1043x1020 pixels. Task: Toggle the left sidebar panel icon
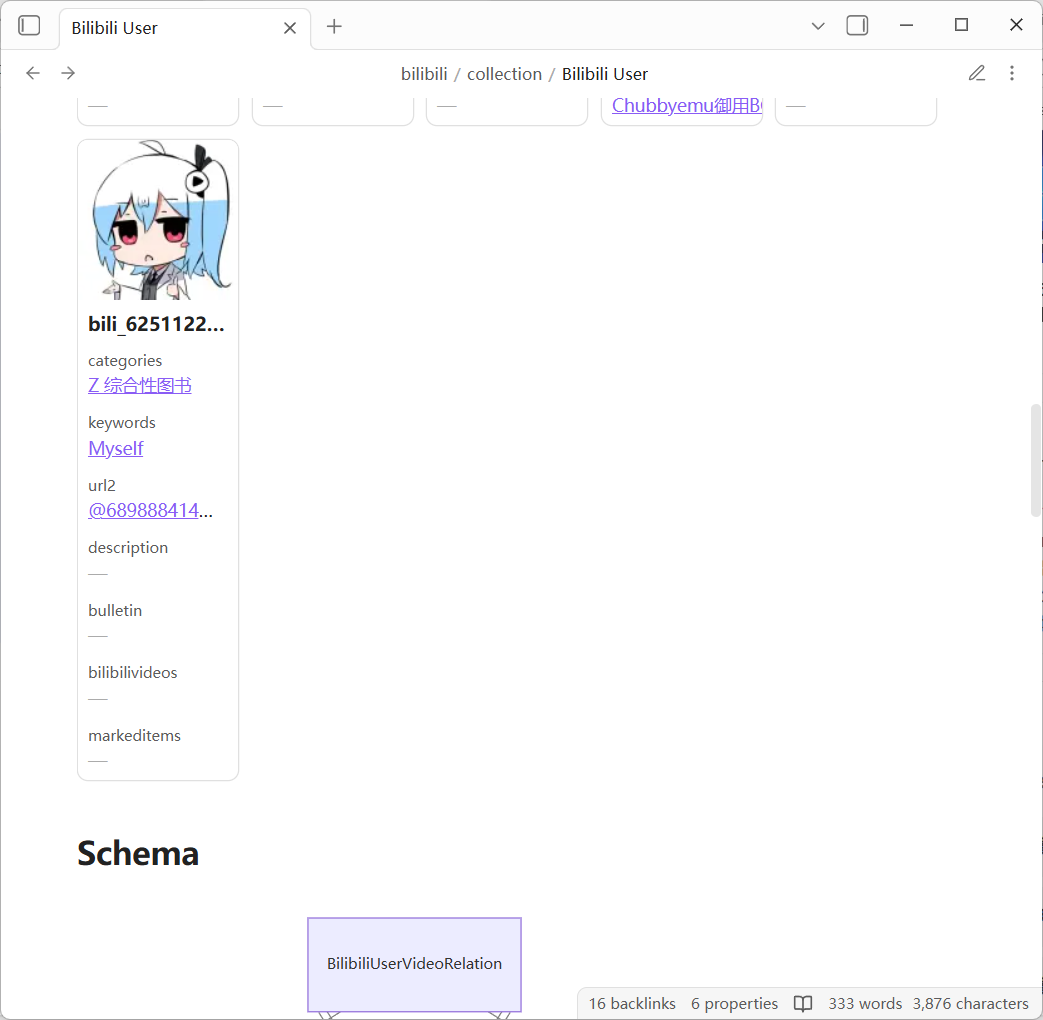30,26
